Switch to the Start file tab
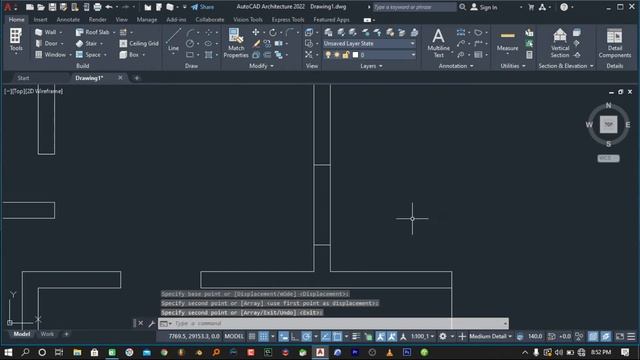The width and height of the screenshot is (640, 360). [x=23, y=78]
